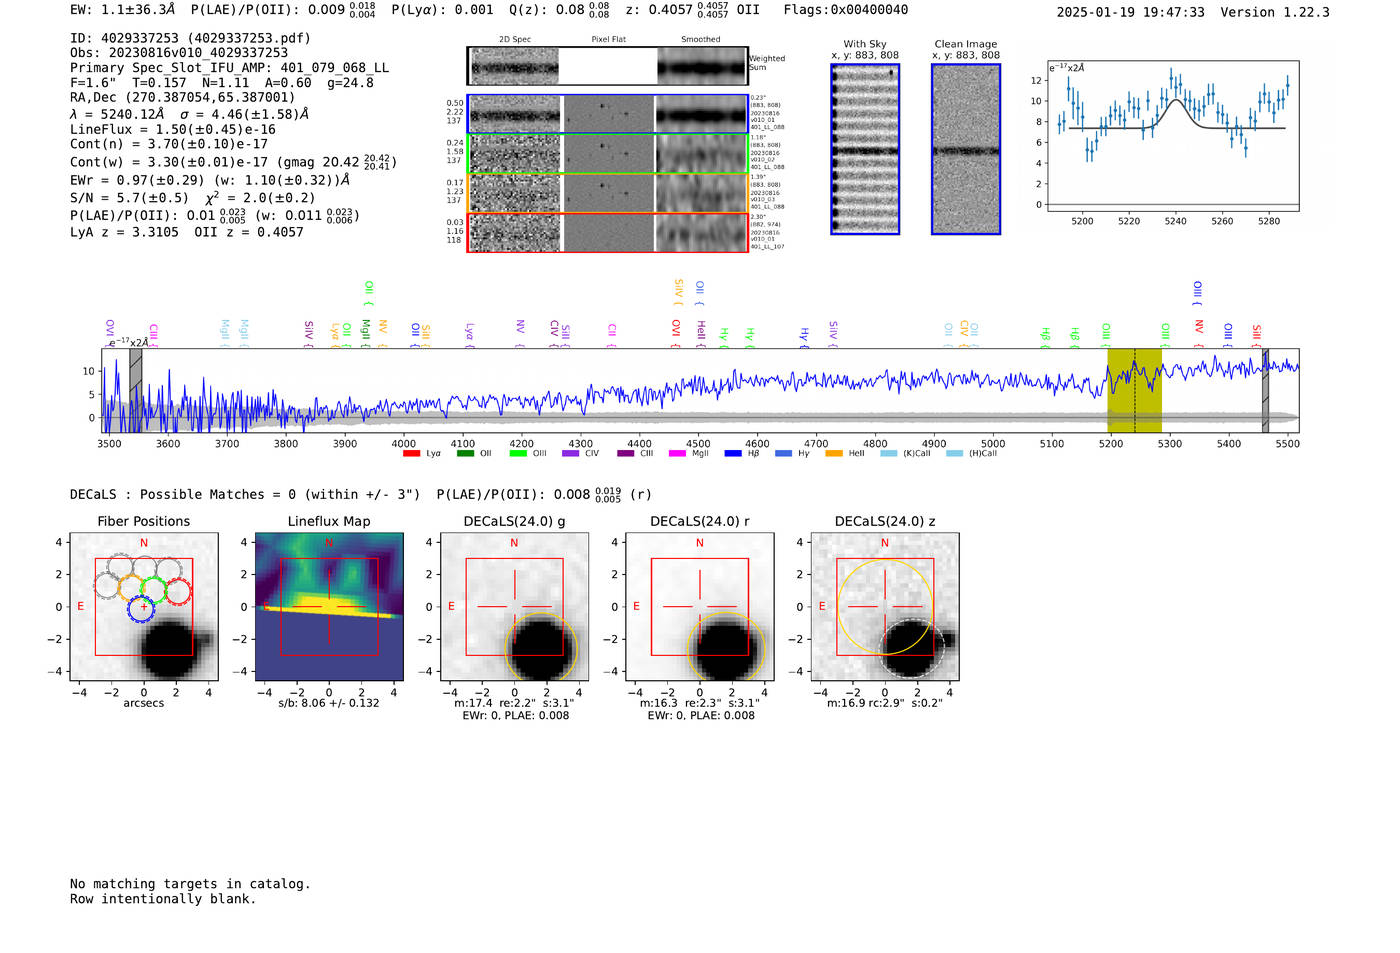
Task: Click the (H)CaII legend swatch
Action: 954,454
